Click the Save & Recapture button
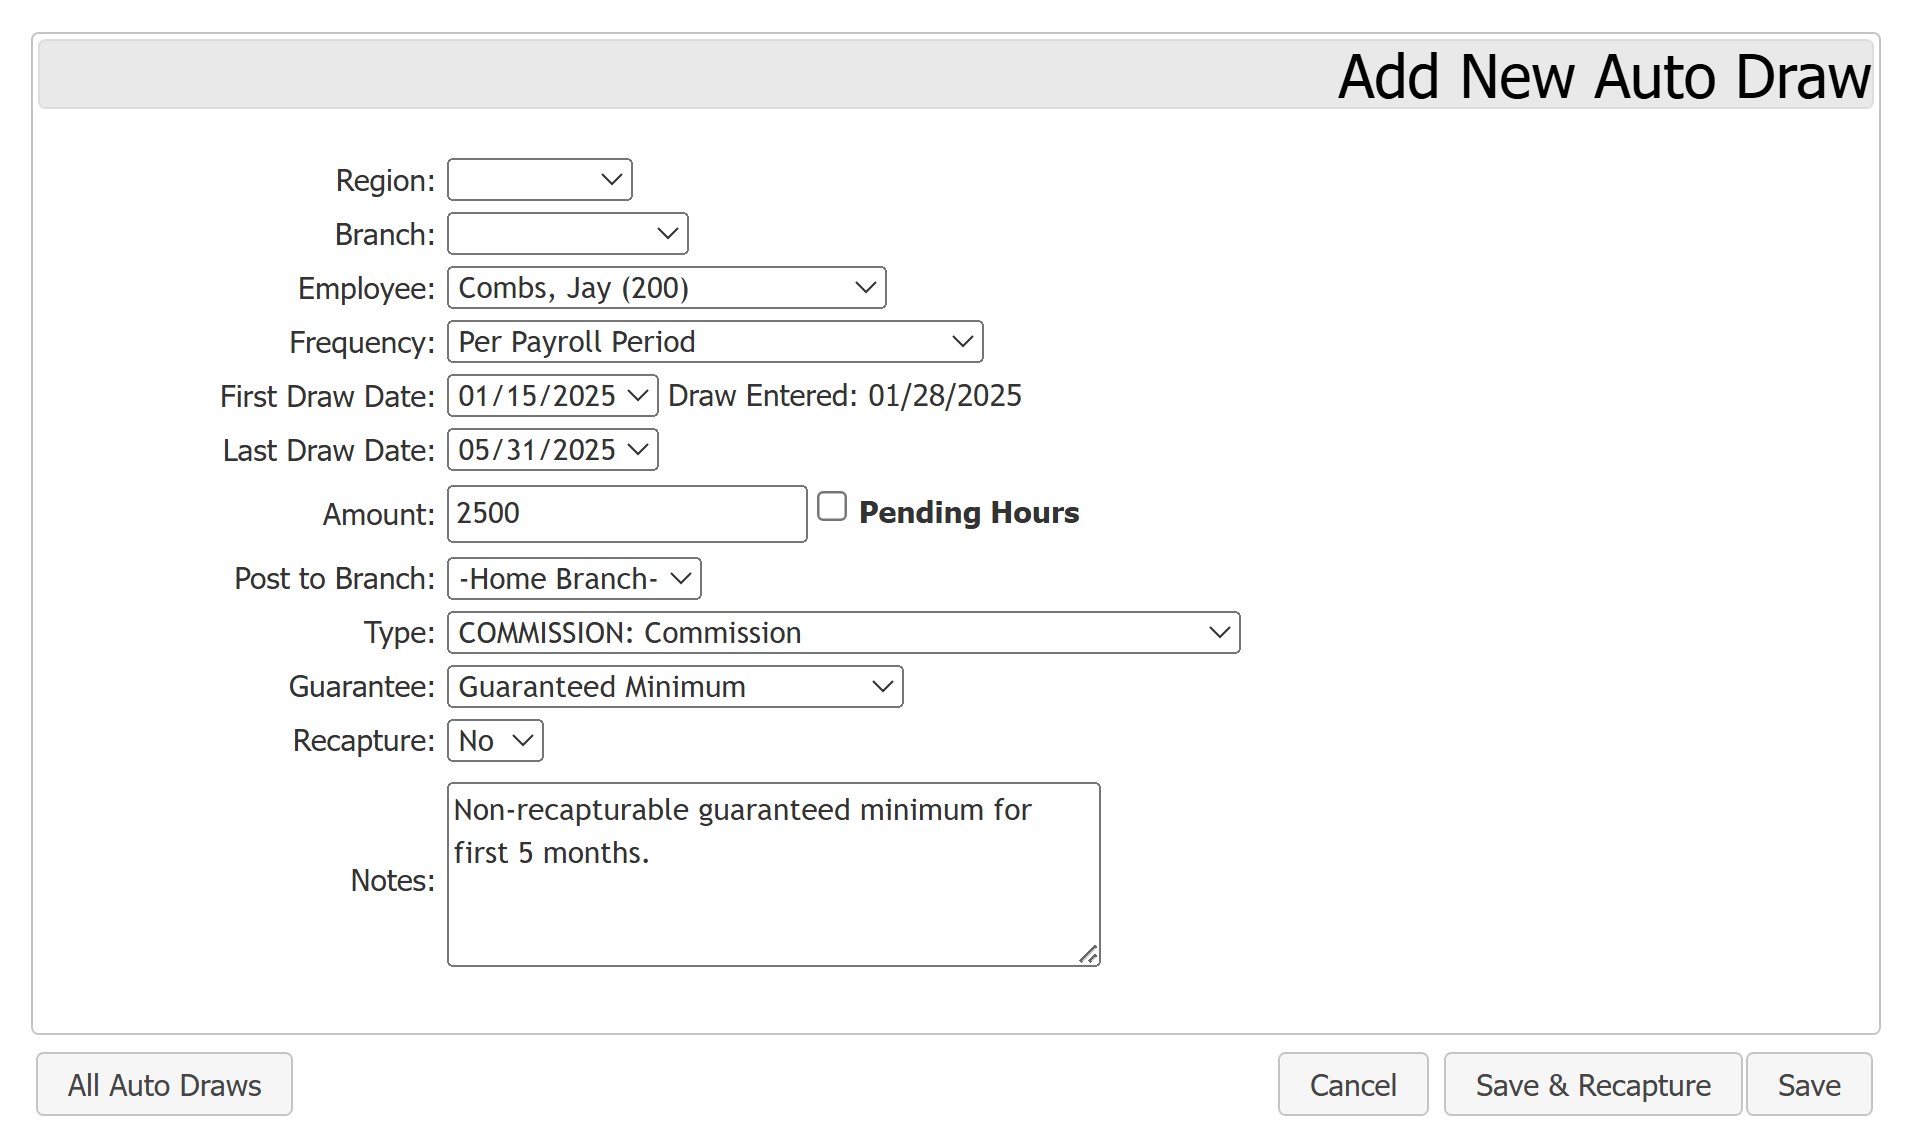This screenshot has height=1141, width=1907. (1592, 1085)
